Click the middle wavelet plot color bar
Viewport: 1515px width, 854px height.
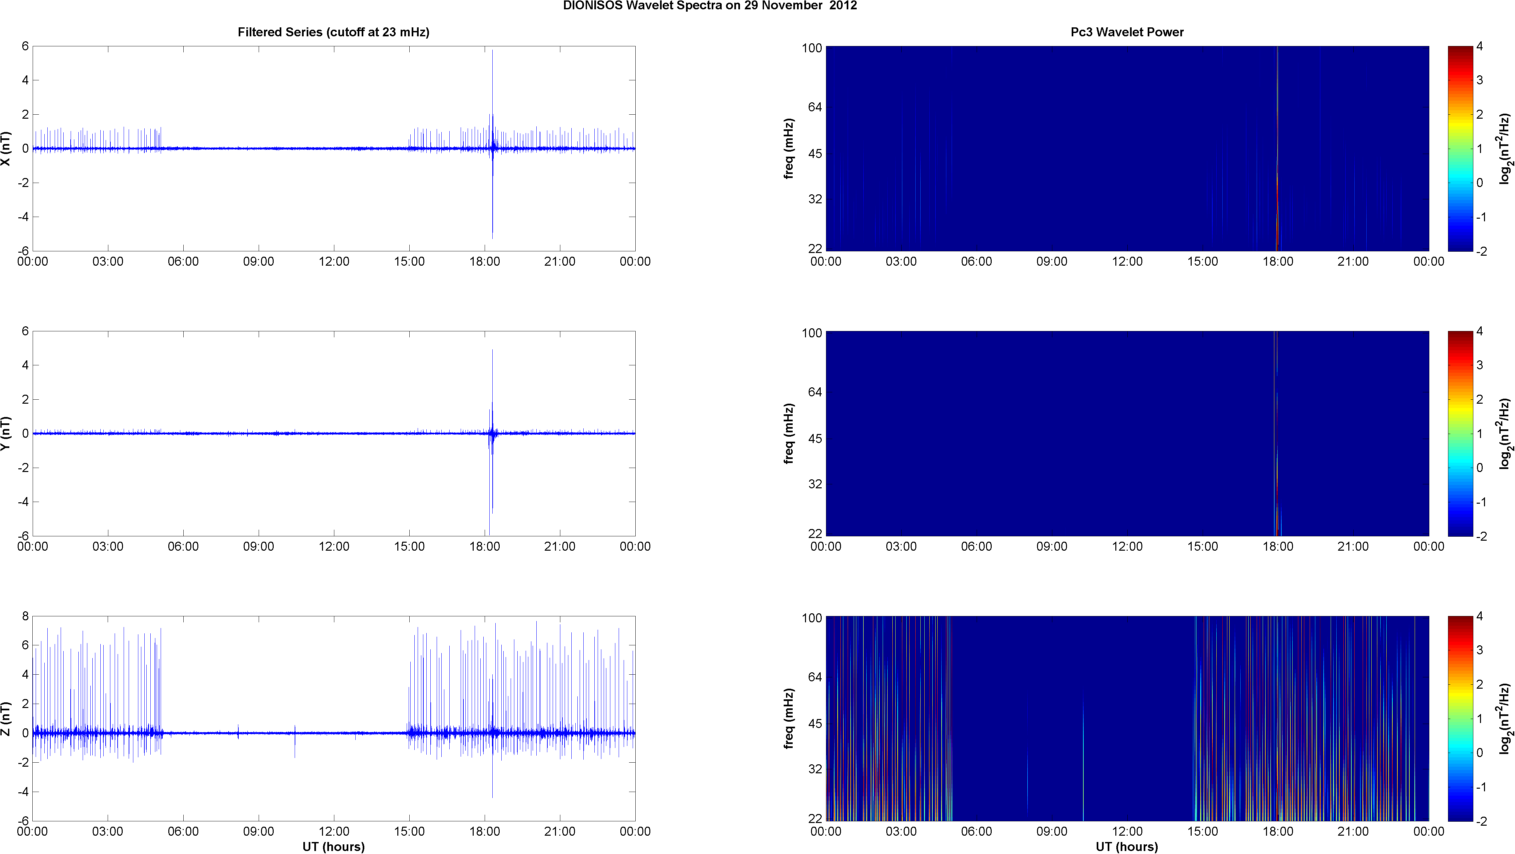point(1460,433)
